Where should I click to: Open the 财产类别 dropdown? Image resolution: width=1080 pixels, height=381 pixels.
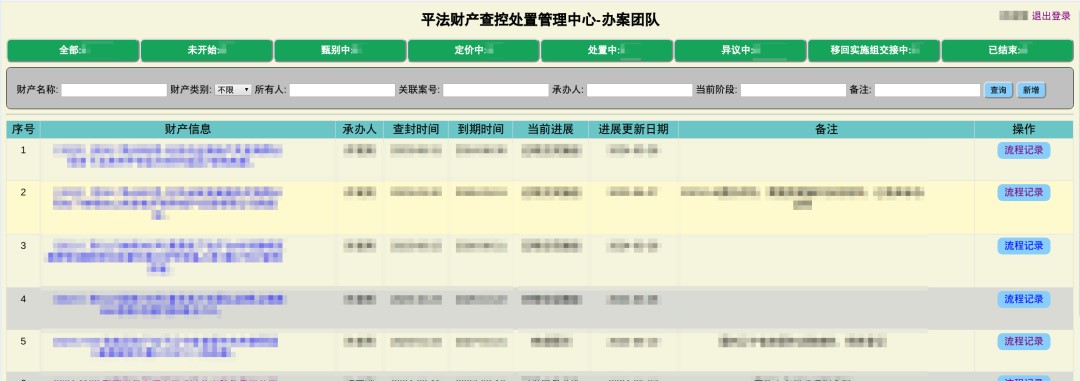tap(233, 90)
